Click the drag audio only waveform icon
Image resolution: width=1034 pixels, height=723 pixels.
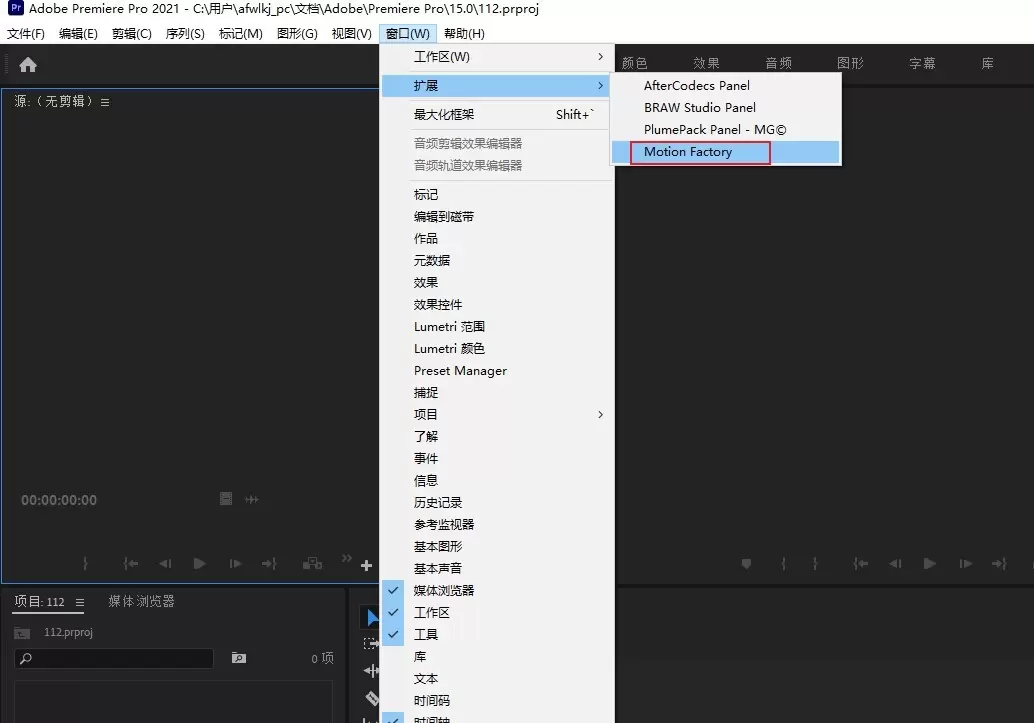[x=252, y=499]
